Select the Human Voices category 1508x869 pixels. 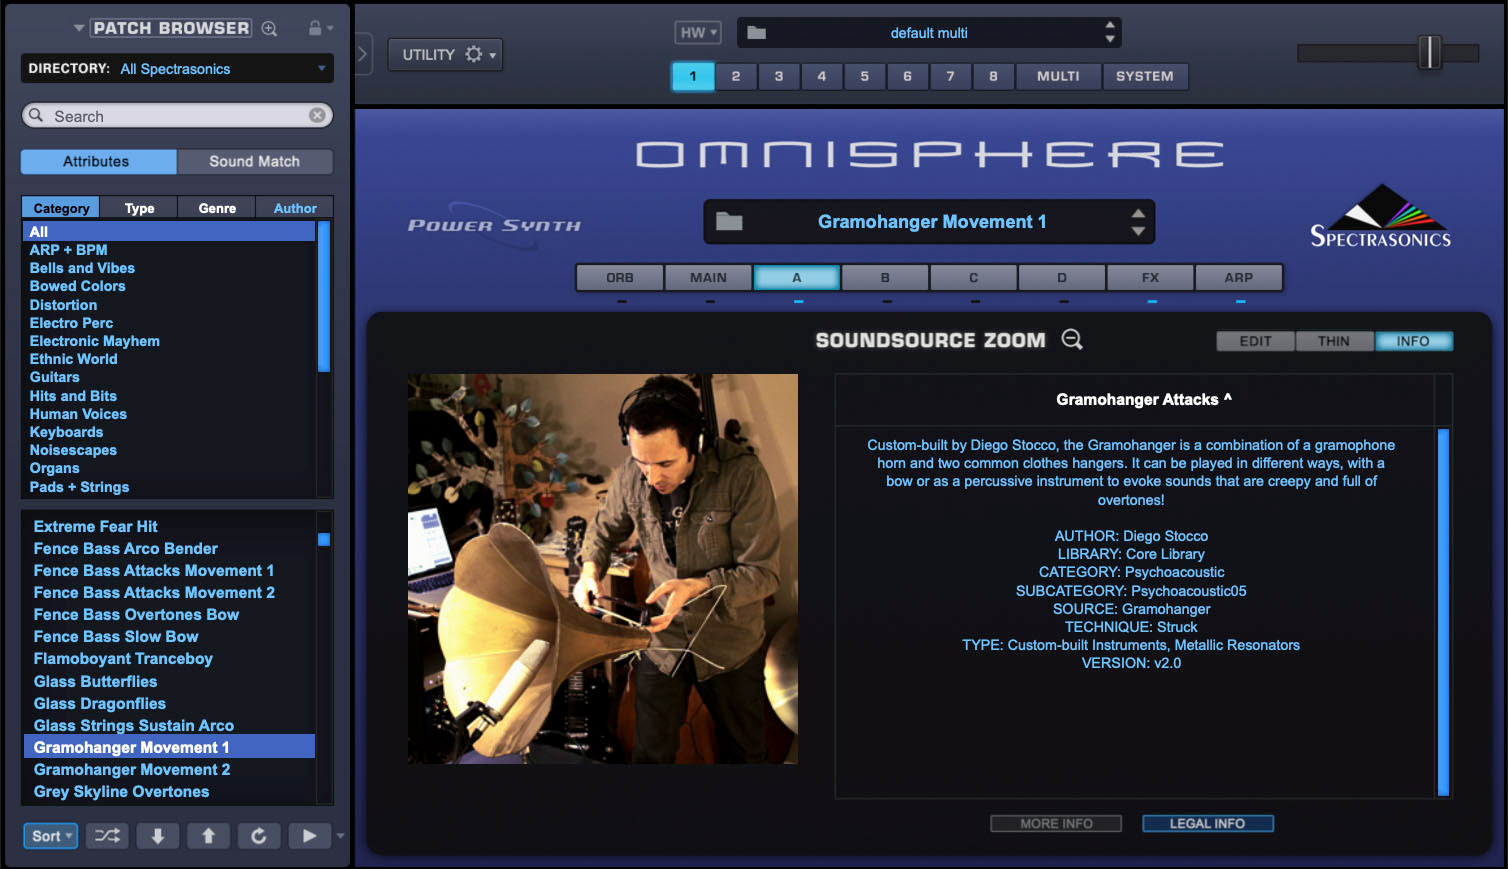(x=78, y=414)
